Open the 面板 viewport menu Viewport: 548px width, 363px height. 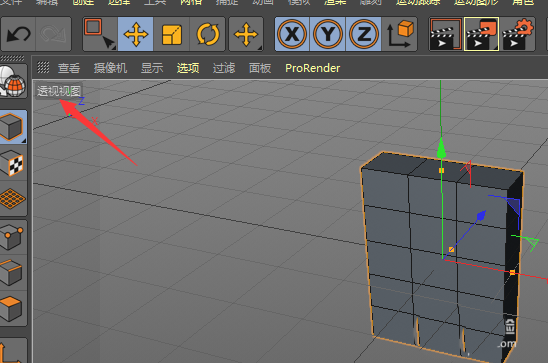pos(260,68)
